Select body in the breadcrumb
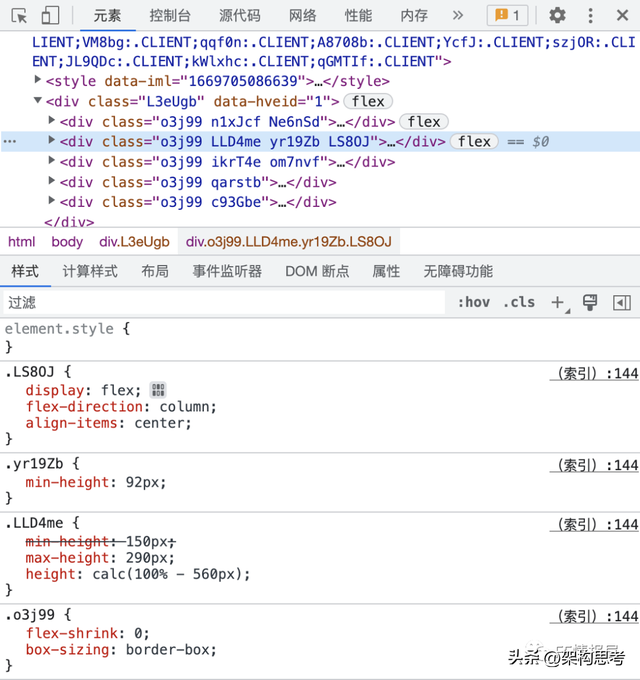 [x=67, y=242]
